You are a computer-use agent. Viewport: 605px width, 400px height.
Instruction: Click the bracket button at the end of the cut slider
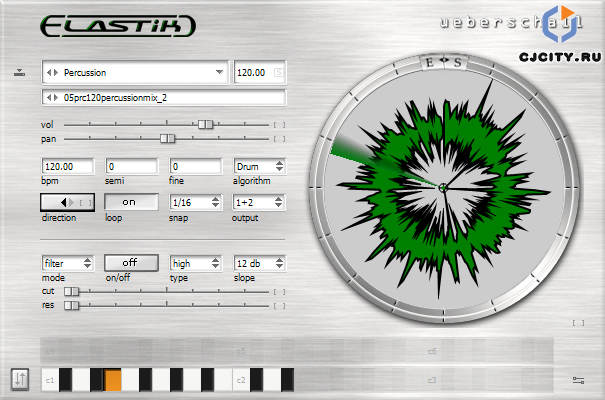279,292
